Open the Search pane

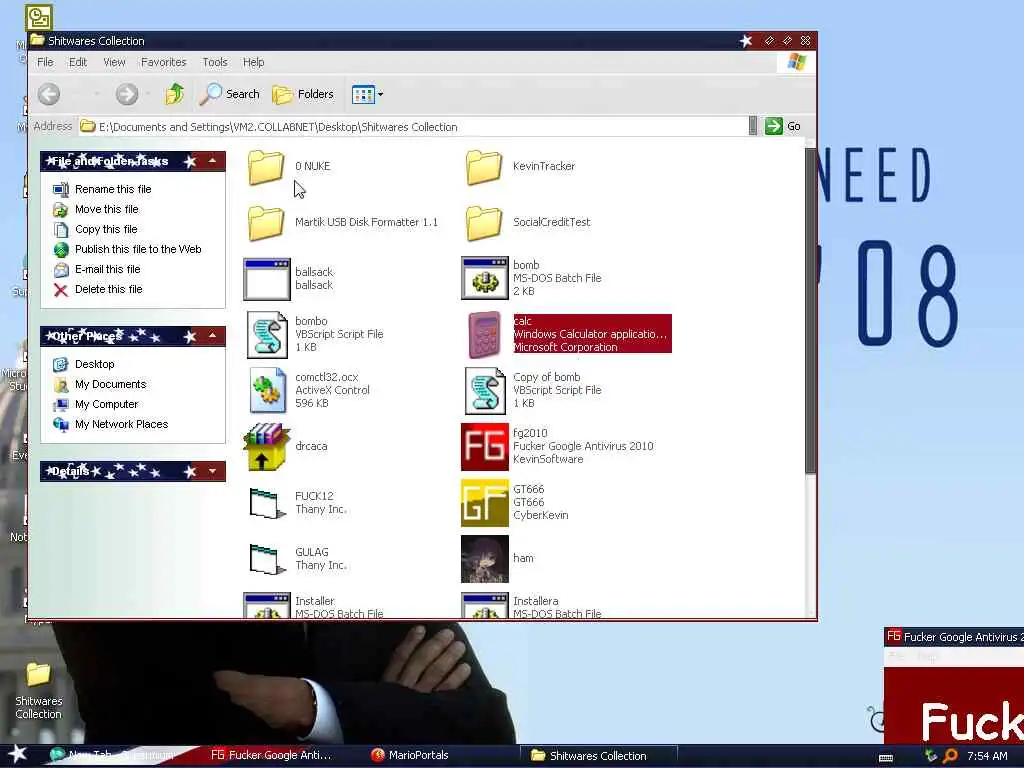(x=229, y=94)
